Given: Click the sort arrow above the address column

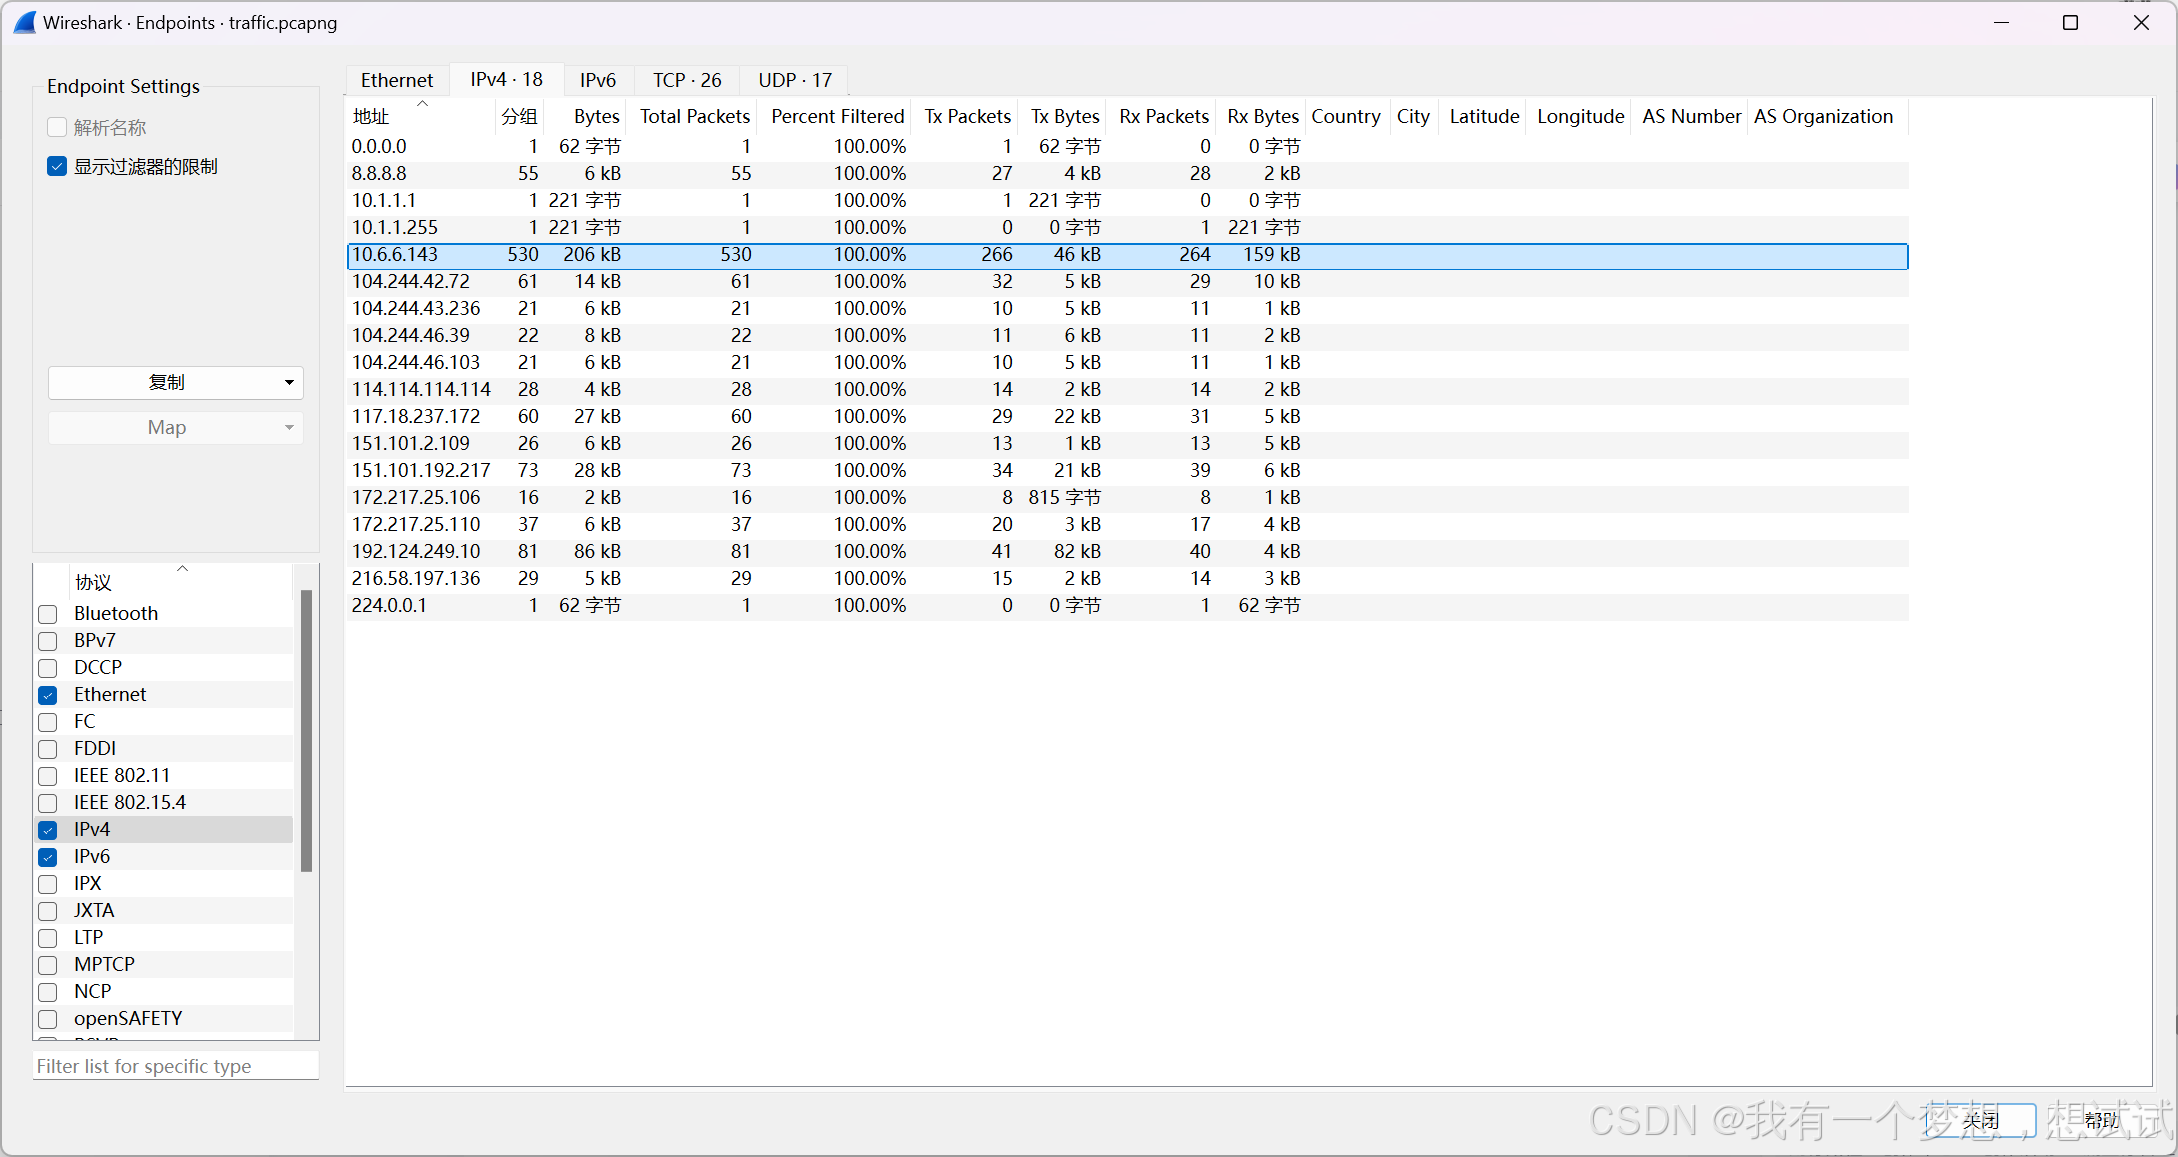Looking at the screenshot, I should pyautogui.click(x=422, y=103).
